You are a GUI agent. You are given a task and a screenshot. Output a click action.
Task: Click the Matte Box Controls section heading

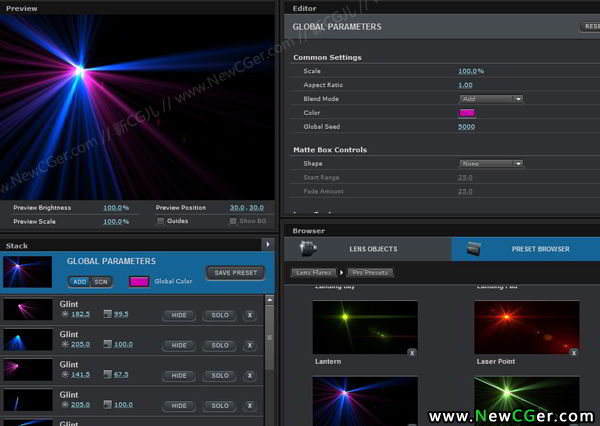[x=330, y=150]
